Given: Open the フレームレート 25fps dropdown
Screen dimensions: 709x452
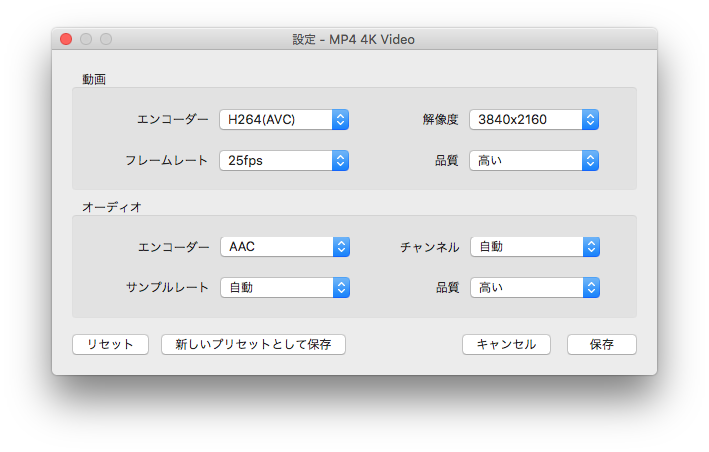Looking at the screenshot, I should pos(284,160).
